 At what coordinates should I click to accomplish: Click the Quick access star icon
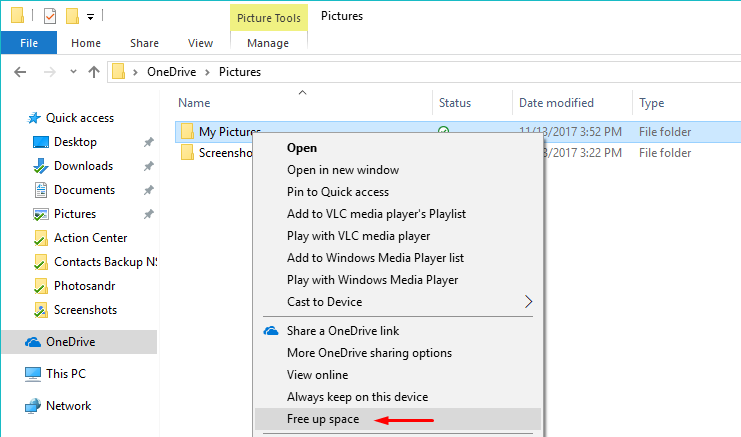coord(34,118)
